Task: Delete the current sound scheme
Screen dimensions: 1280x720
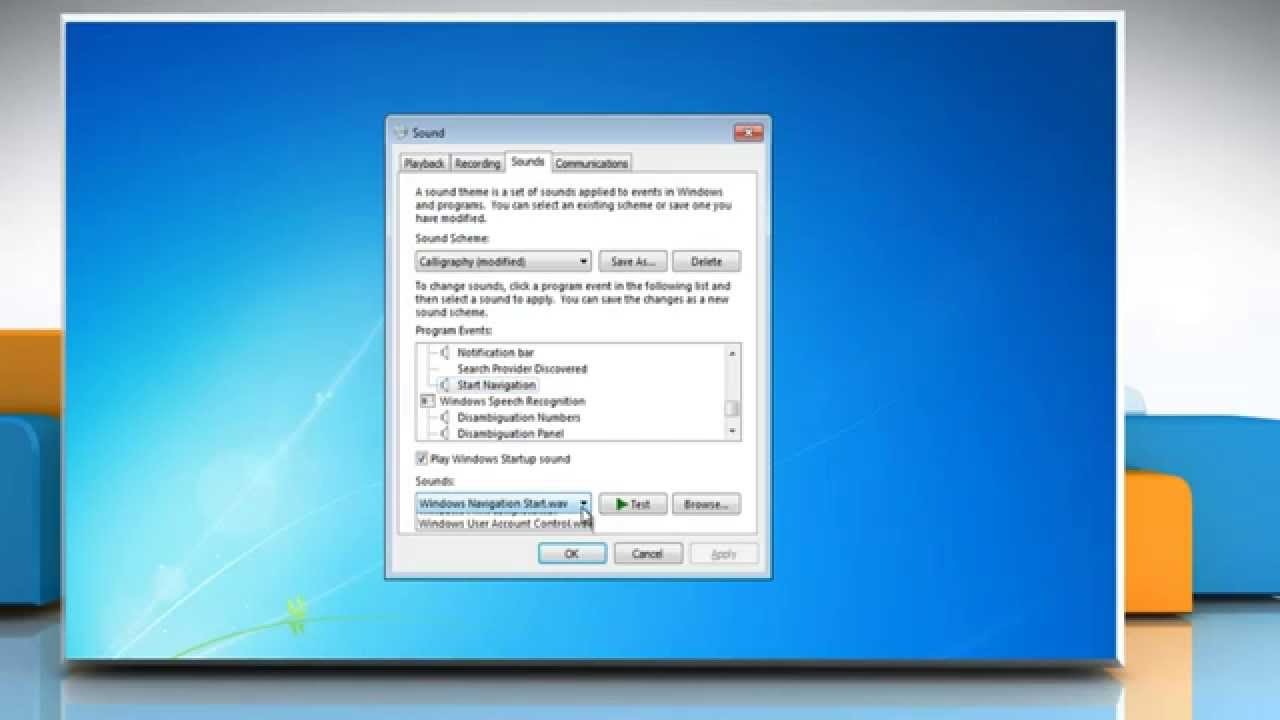Action: [x=706, y=262]
